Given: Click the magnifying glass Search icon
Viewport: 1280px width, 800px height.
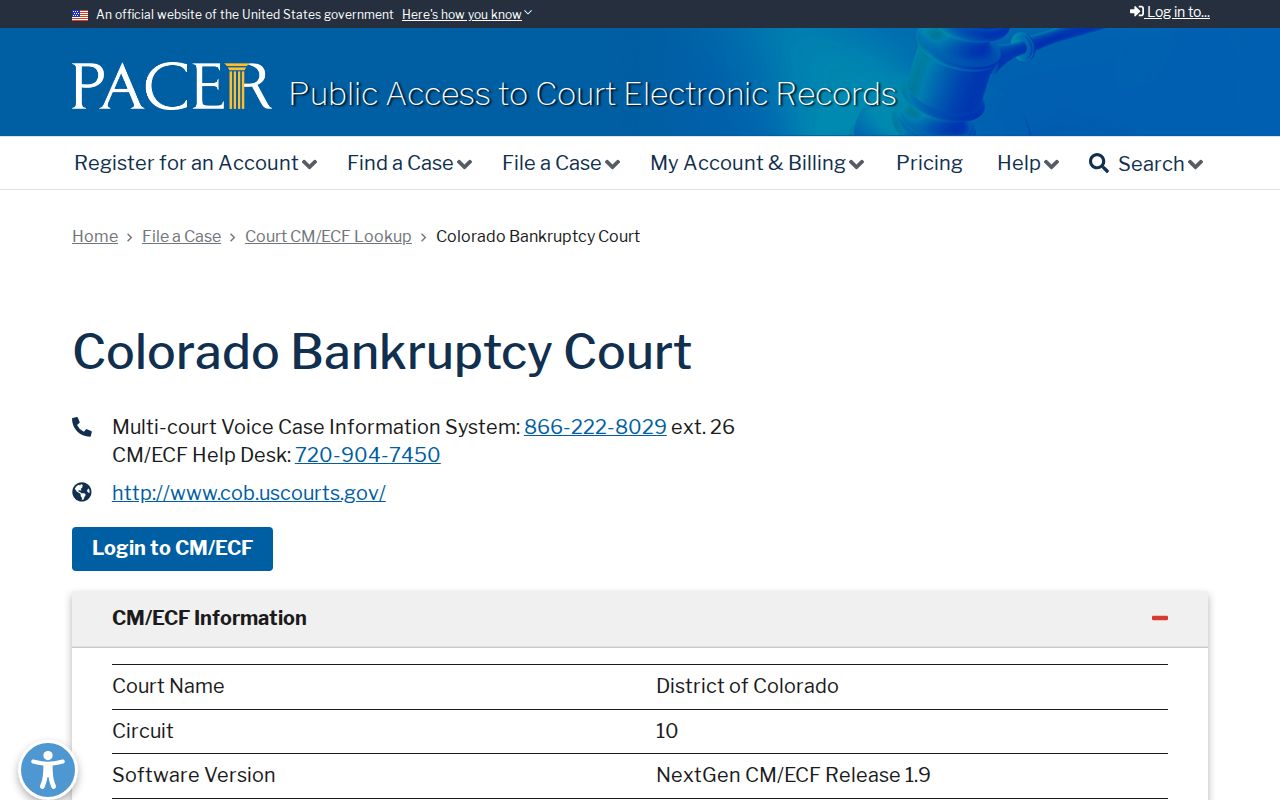Looking at the screenshot, I should (1099, 163).
